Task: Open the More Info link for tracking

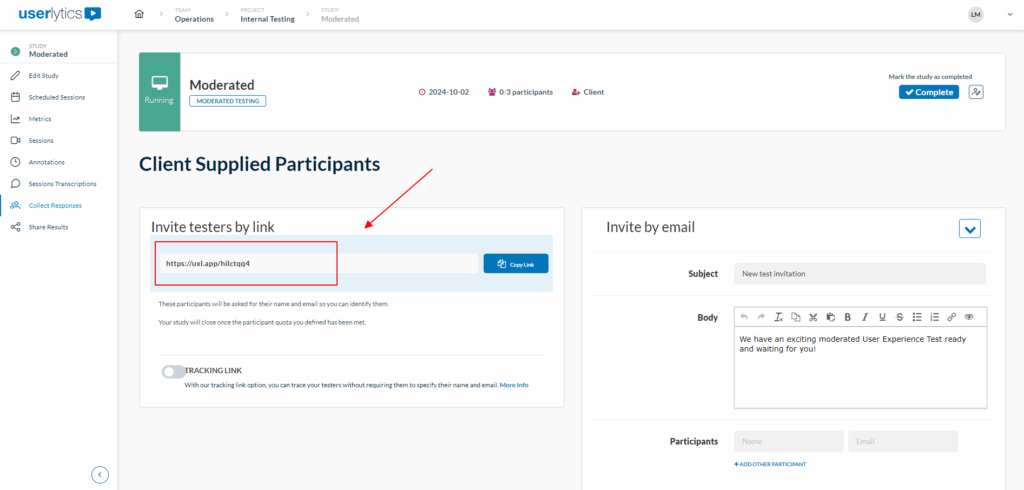Action: click(514, 385)
